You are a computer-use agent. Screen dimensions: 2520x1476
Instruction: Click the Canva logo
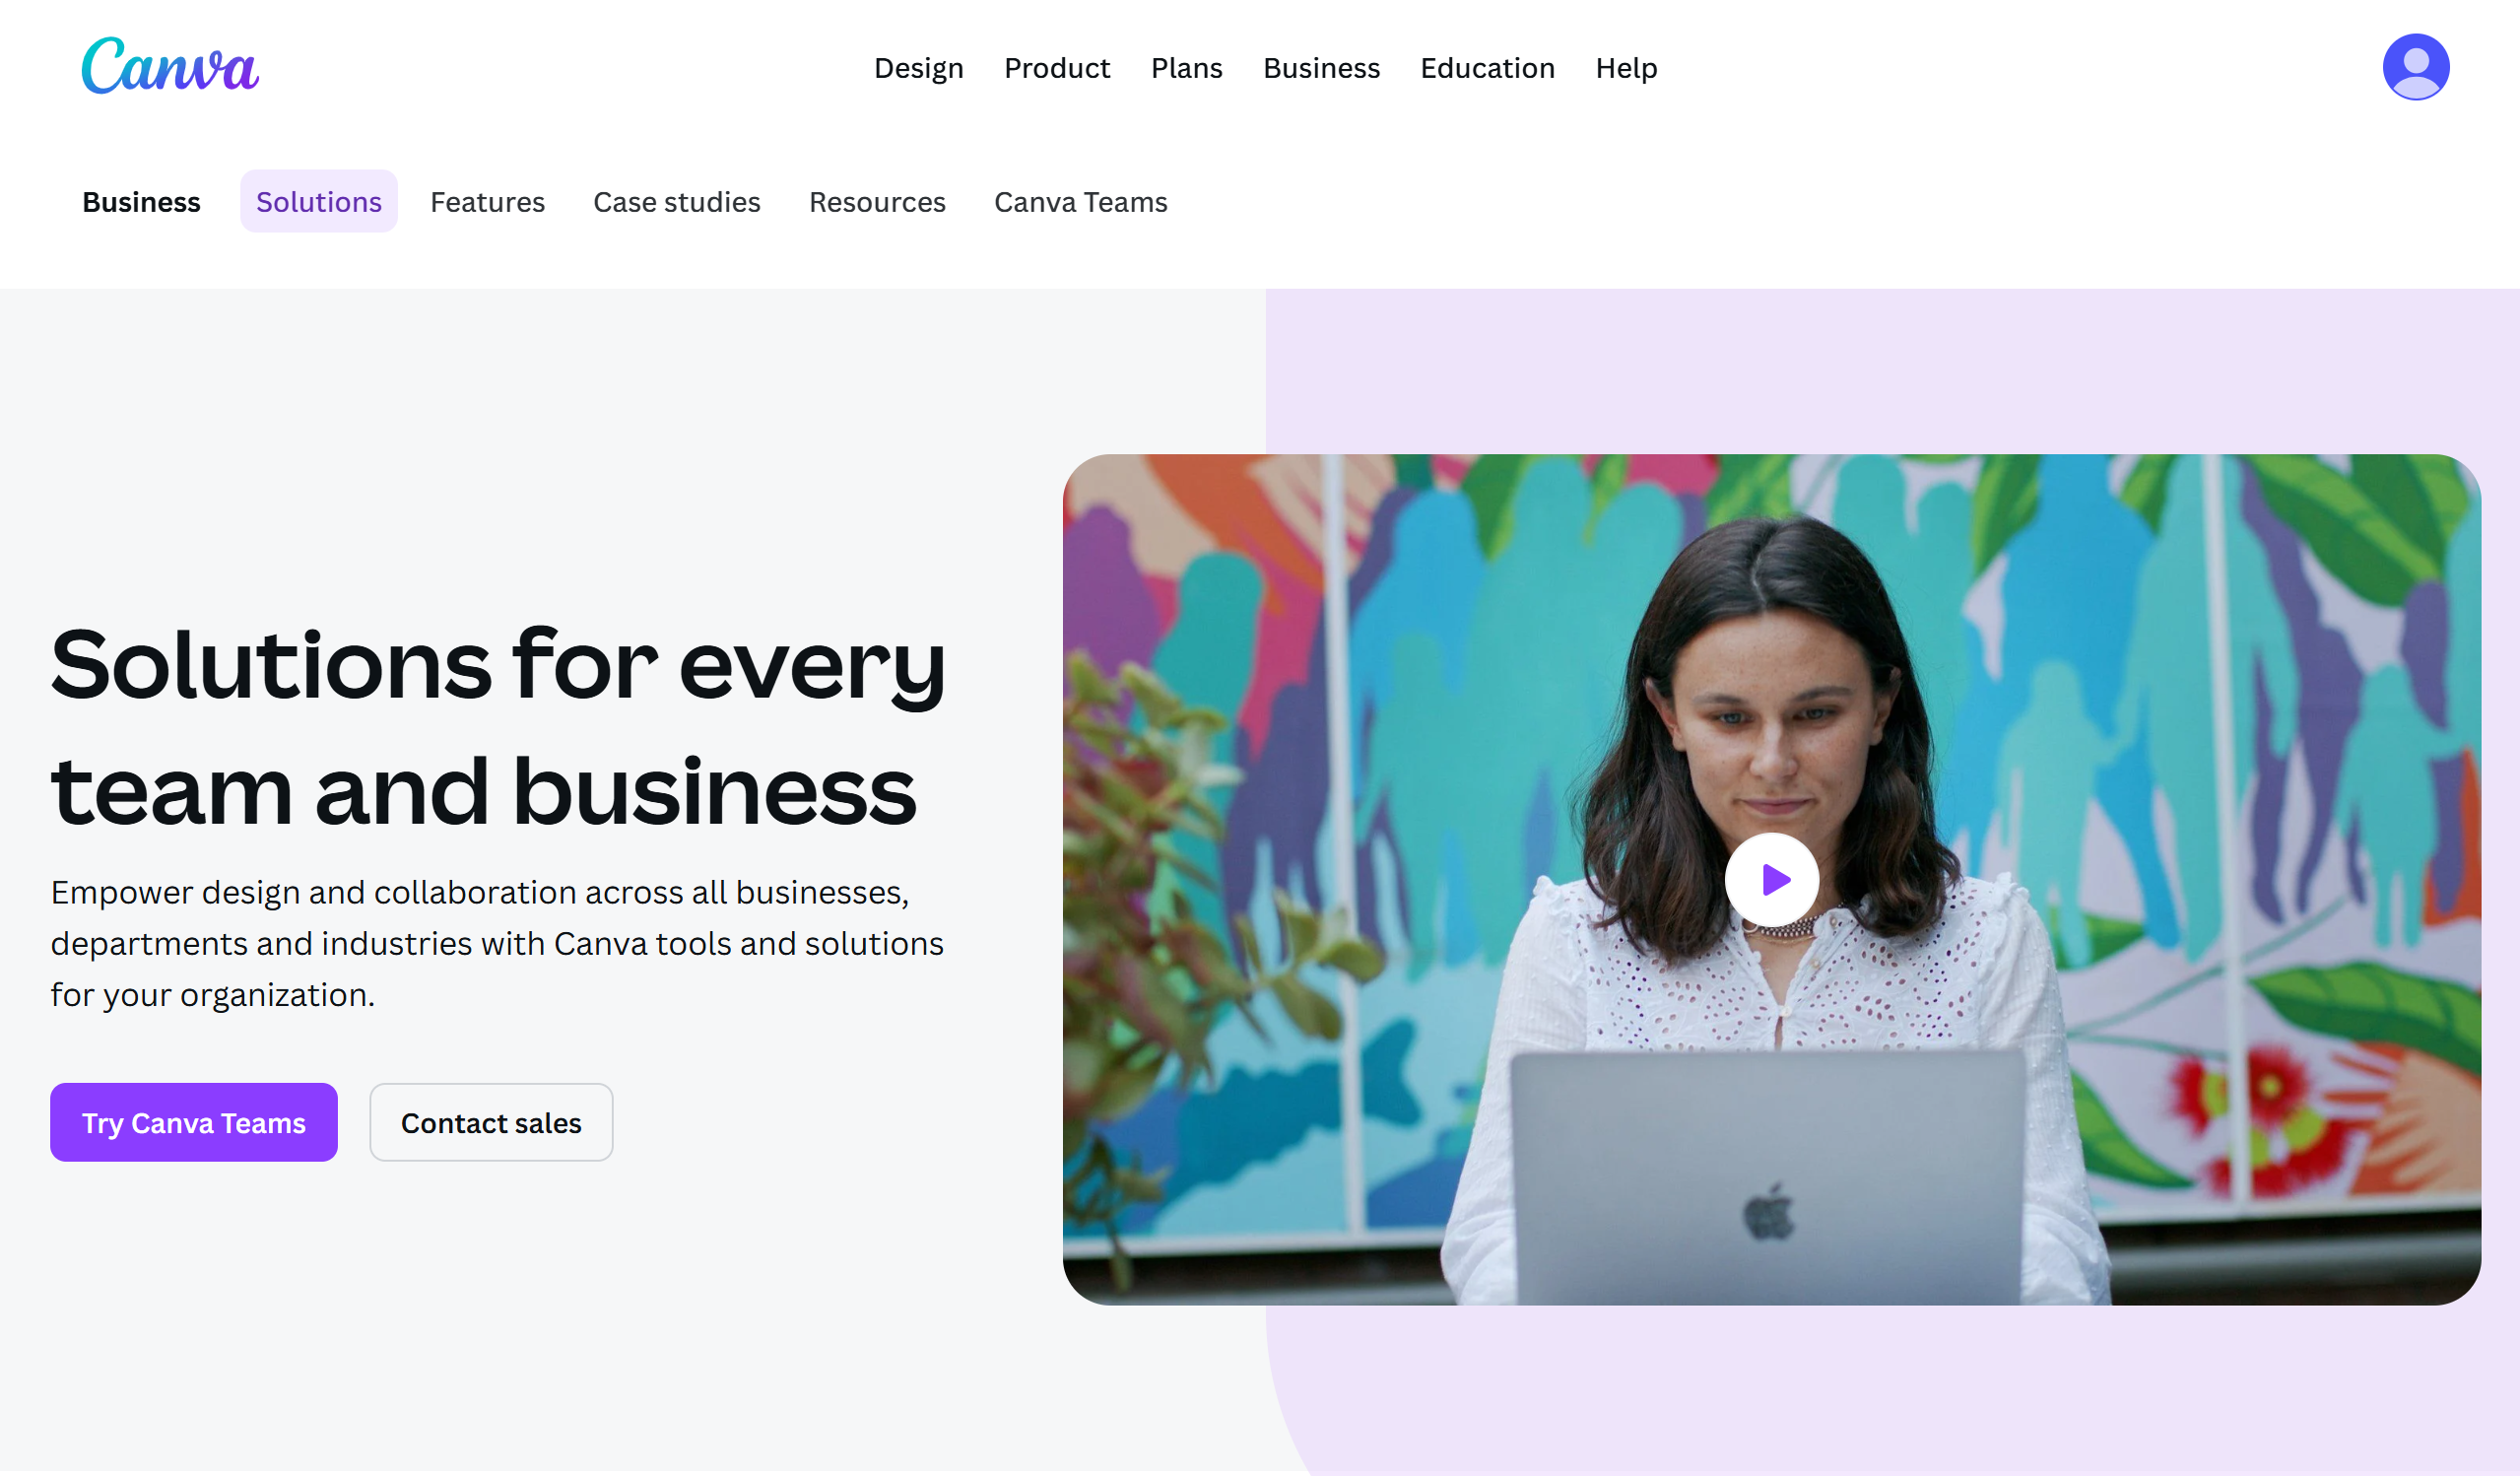click(170, 66)
